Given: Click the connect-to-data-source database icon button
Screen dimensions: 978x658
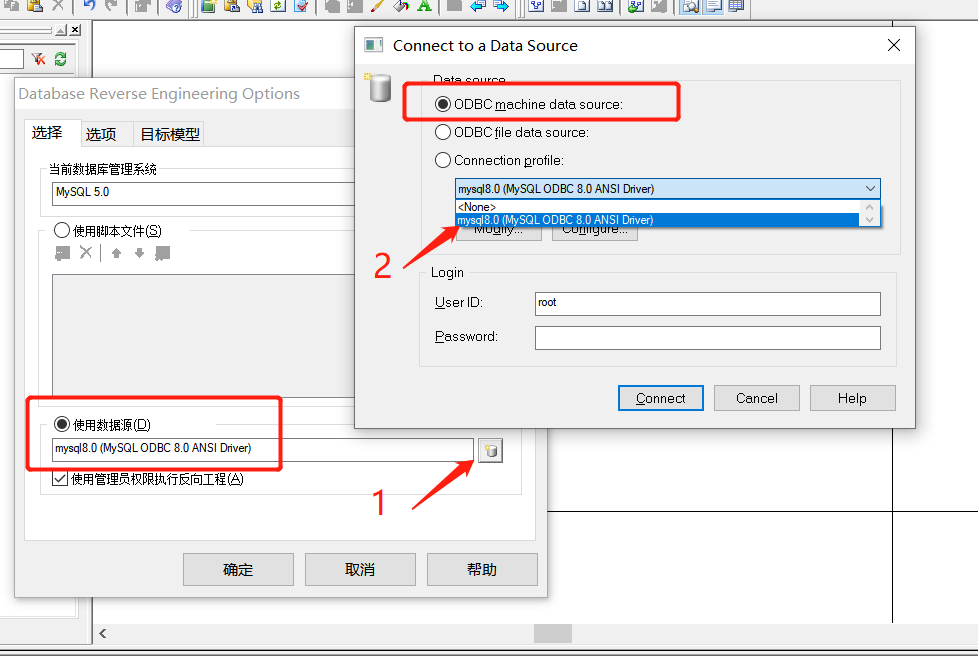Looking at the screenshot, I should tap(491, 450).
